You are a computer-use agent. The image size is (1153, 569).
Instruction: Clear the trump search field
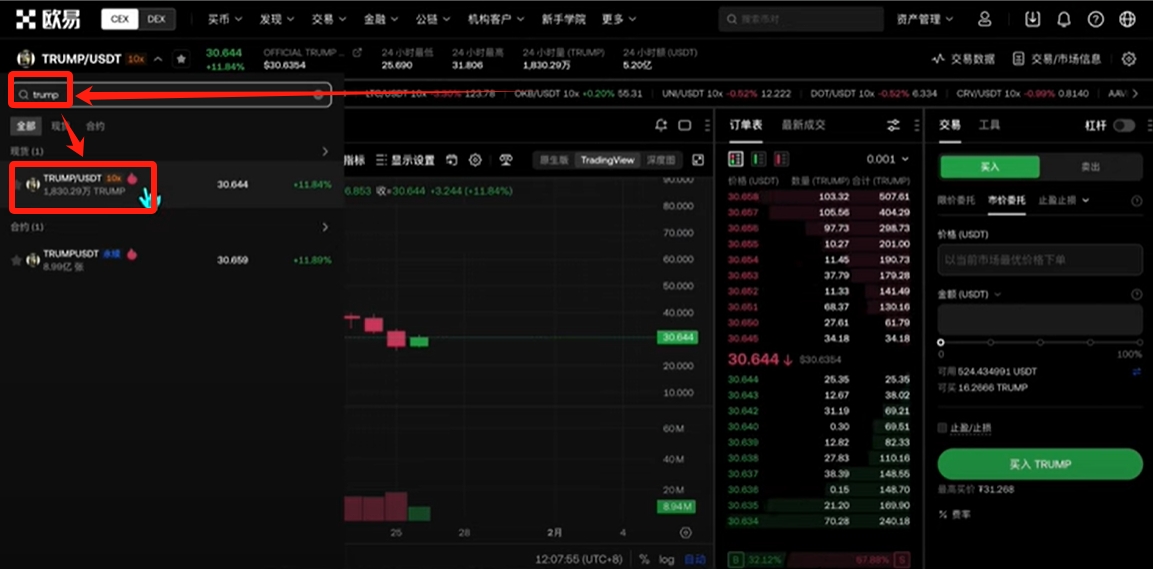coord(318,94)
